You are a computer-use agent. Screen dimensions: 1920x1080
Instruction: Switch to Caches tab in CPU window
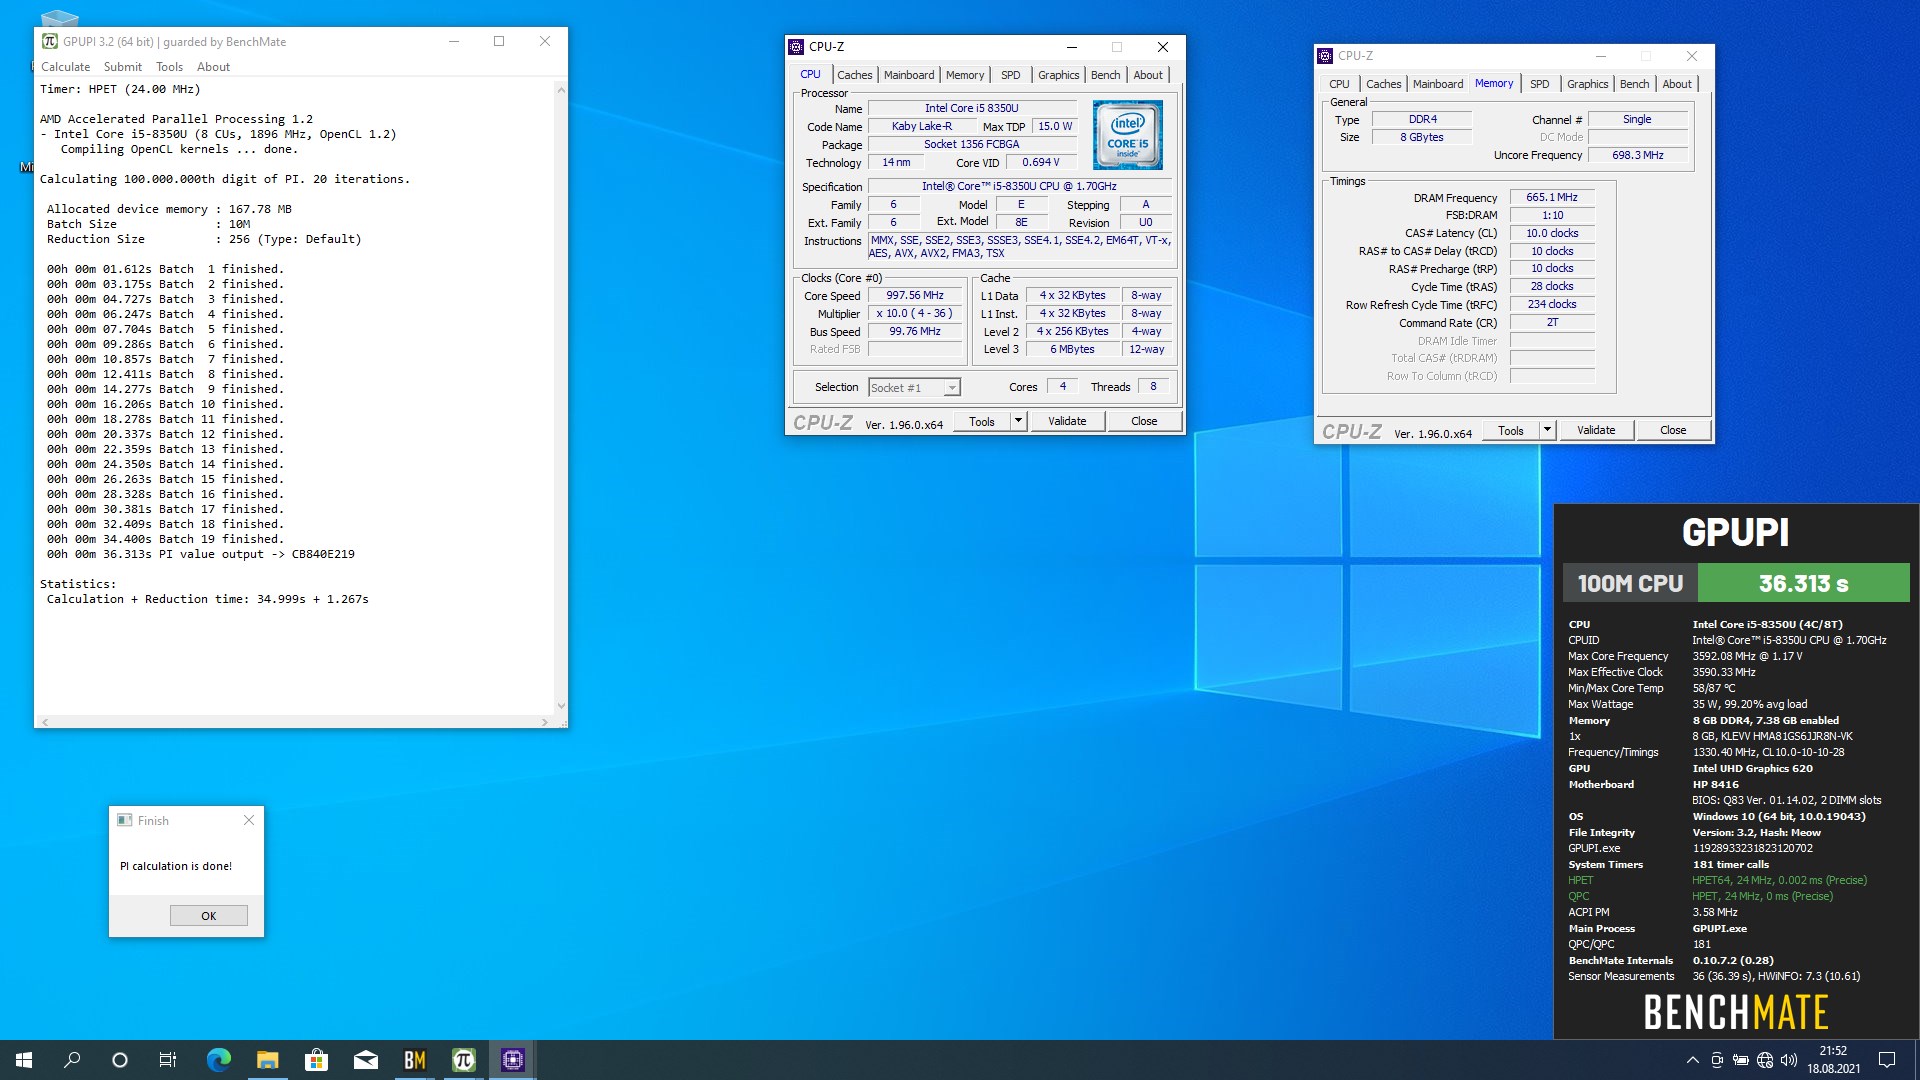coord(854,75)
